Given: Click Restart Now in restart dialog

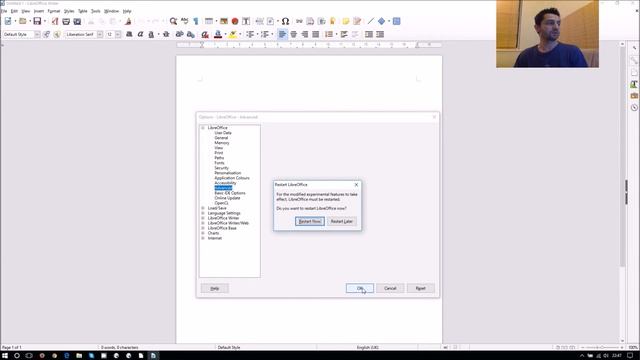Looking at the screenshot, I should (x=310, y=221).
